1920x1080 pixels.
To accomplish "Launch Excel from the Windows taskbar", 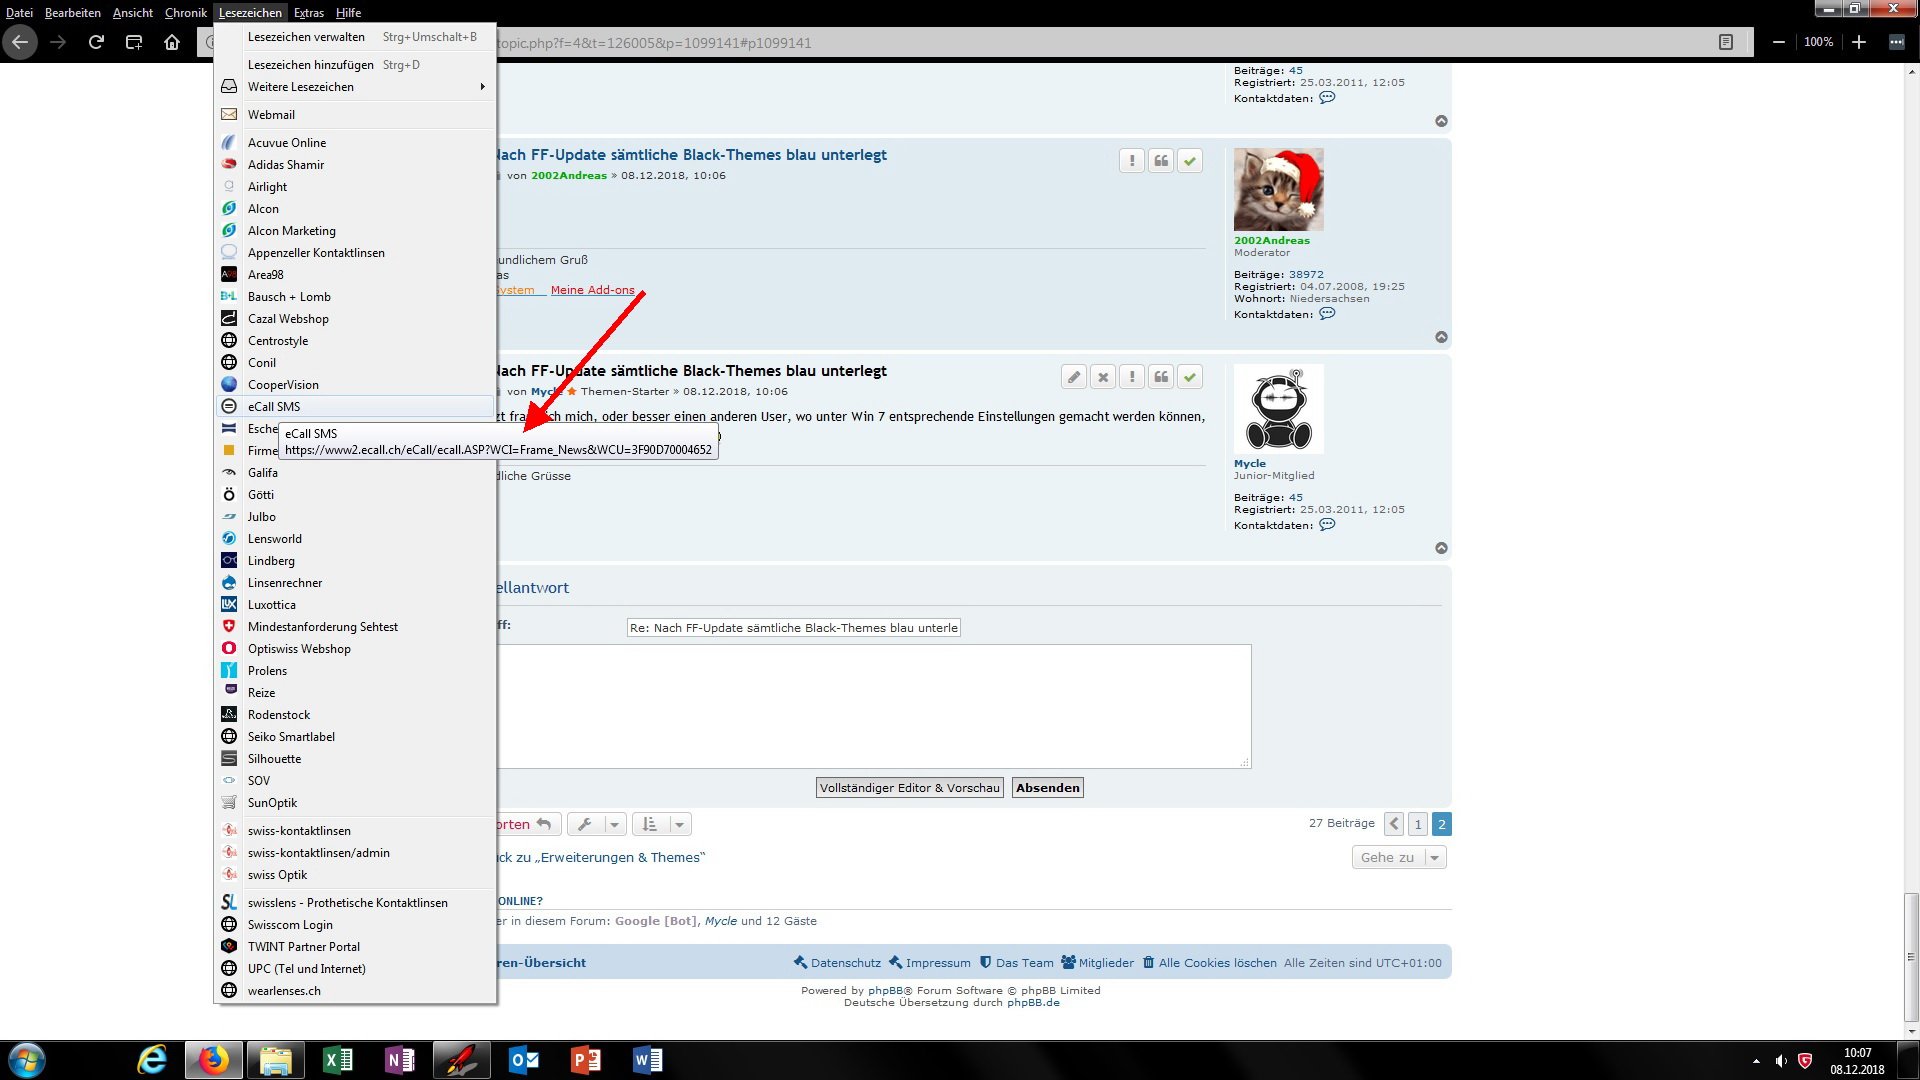I will tap(337, 1060).
